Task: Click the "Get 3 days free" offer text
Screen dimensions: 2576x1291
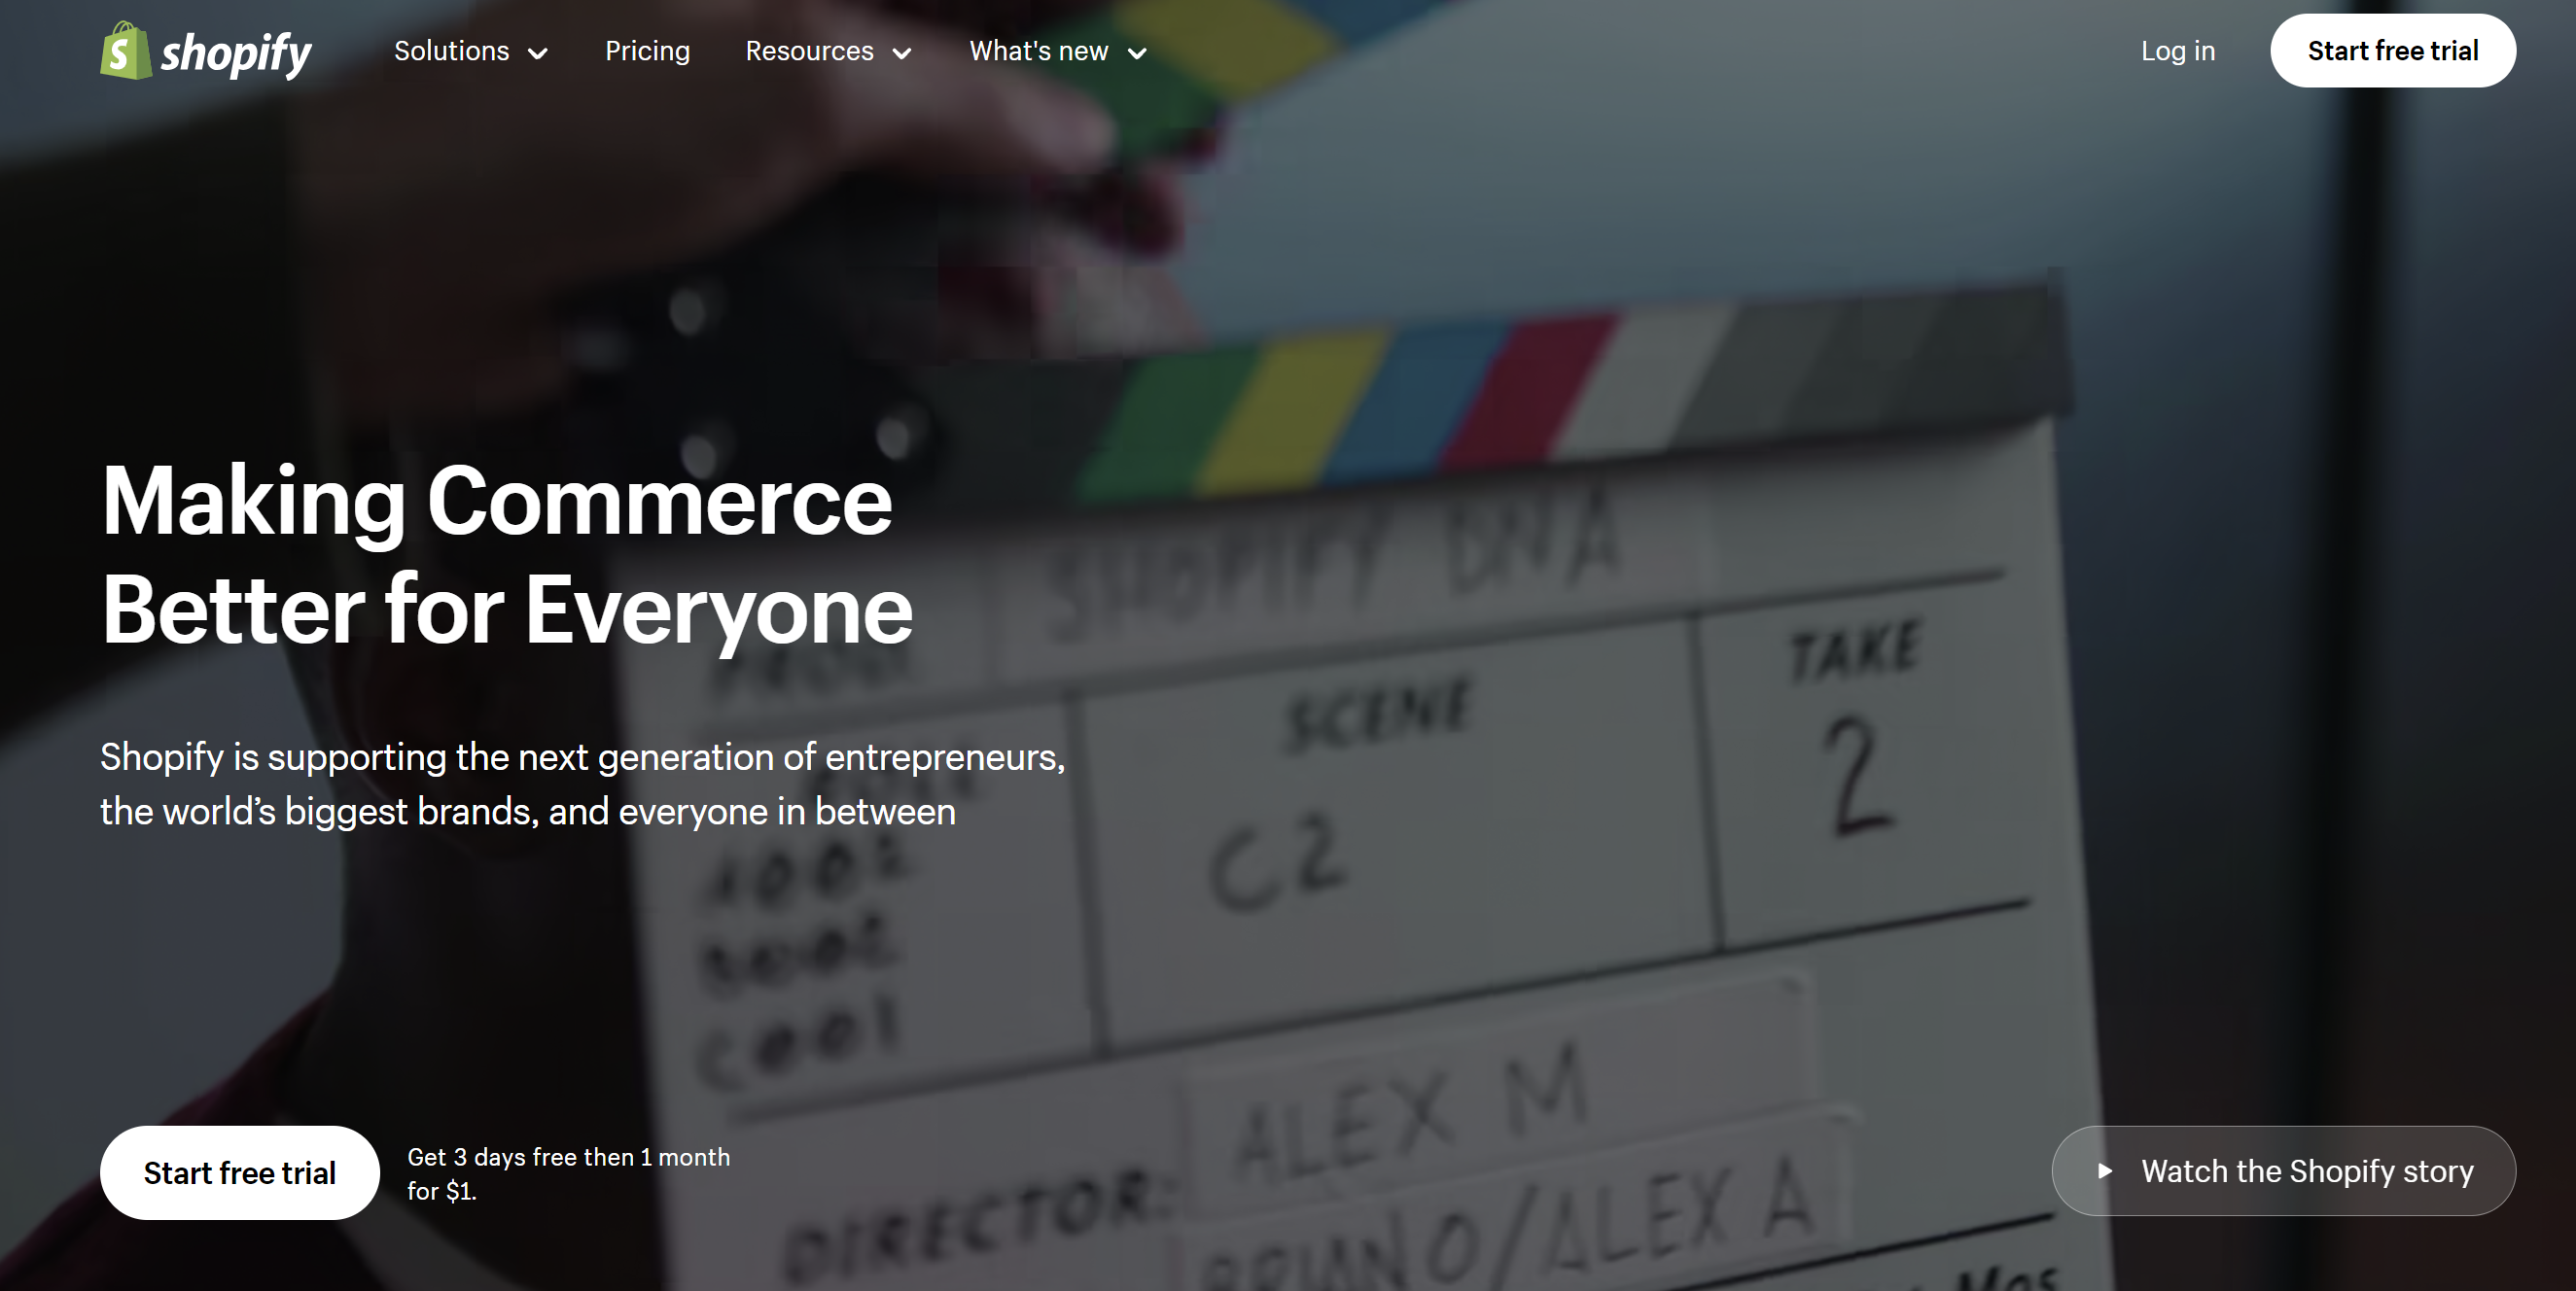Action: [569, 1174]
